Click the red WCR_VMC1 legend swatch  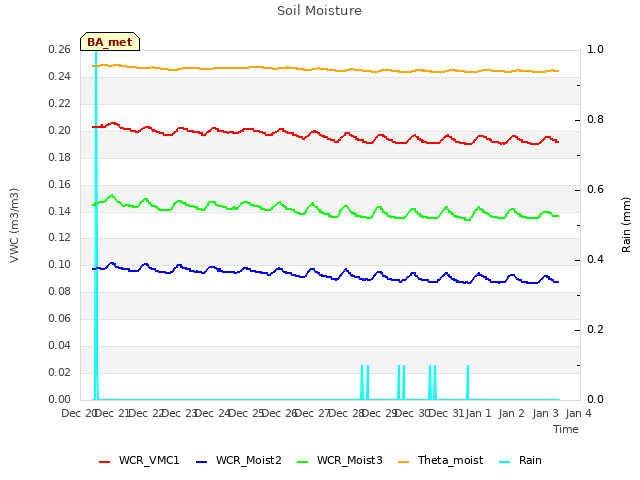click(104, 462)
